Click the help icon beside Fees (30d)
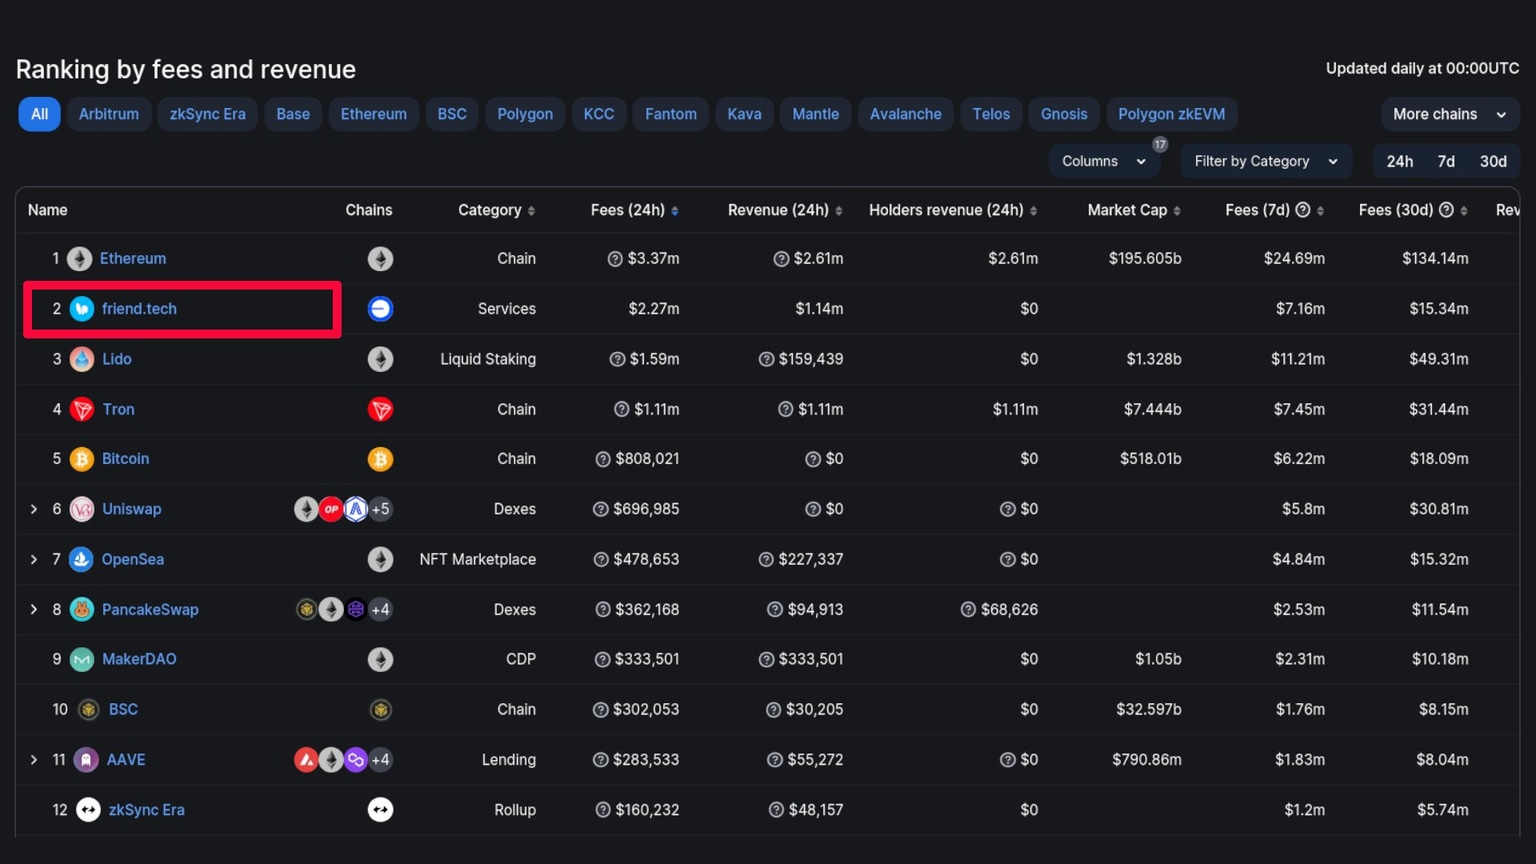 [1446, 210]
